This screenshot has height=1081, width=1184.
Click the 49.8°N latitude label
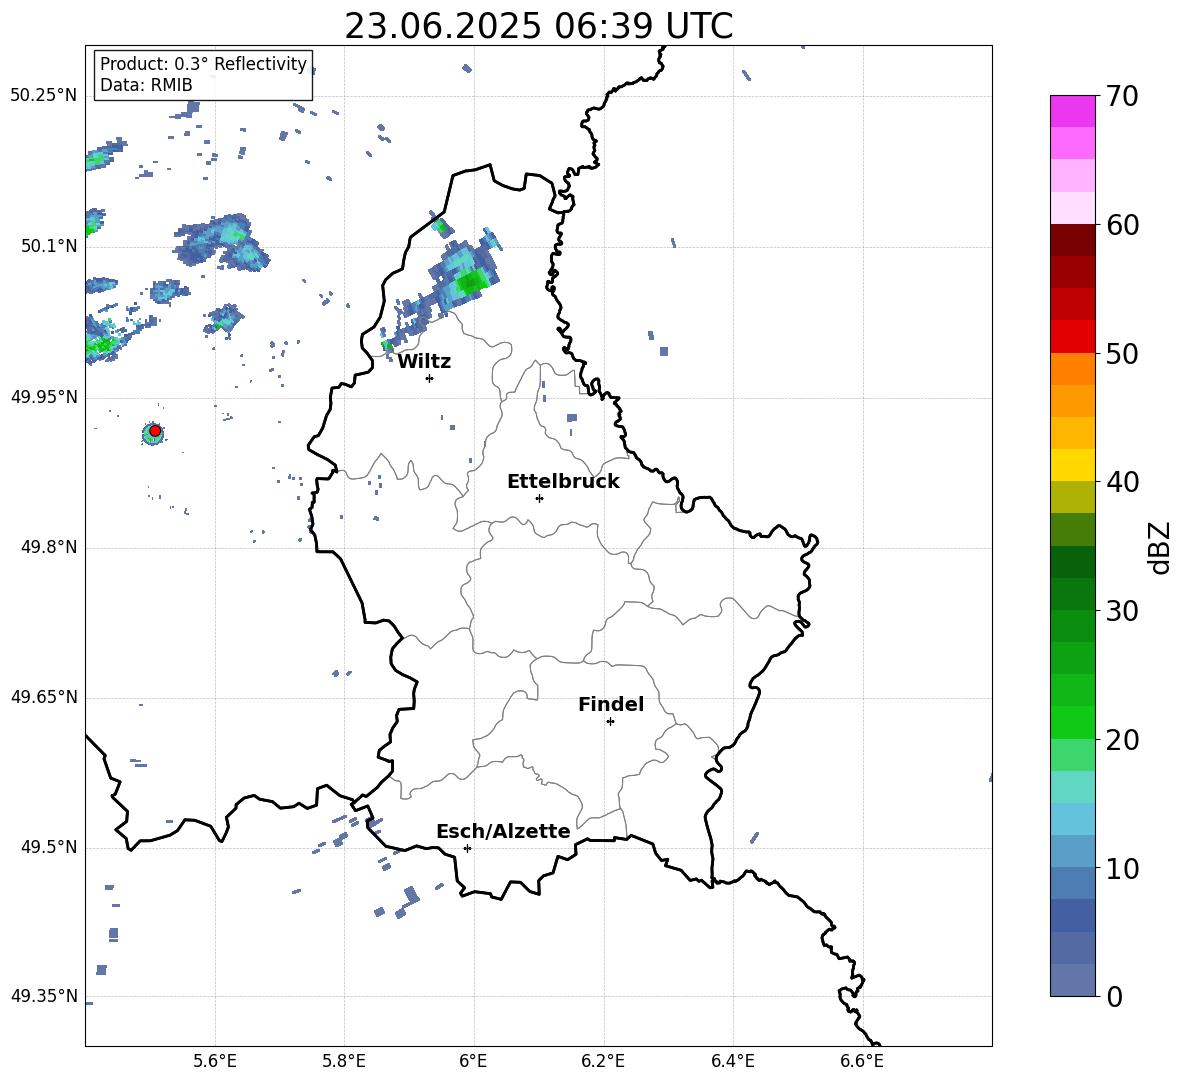[x=49, y=547]
